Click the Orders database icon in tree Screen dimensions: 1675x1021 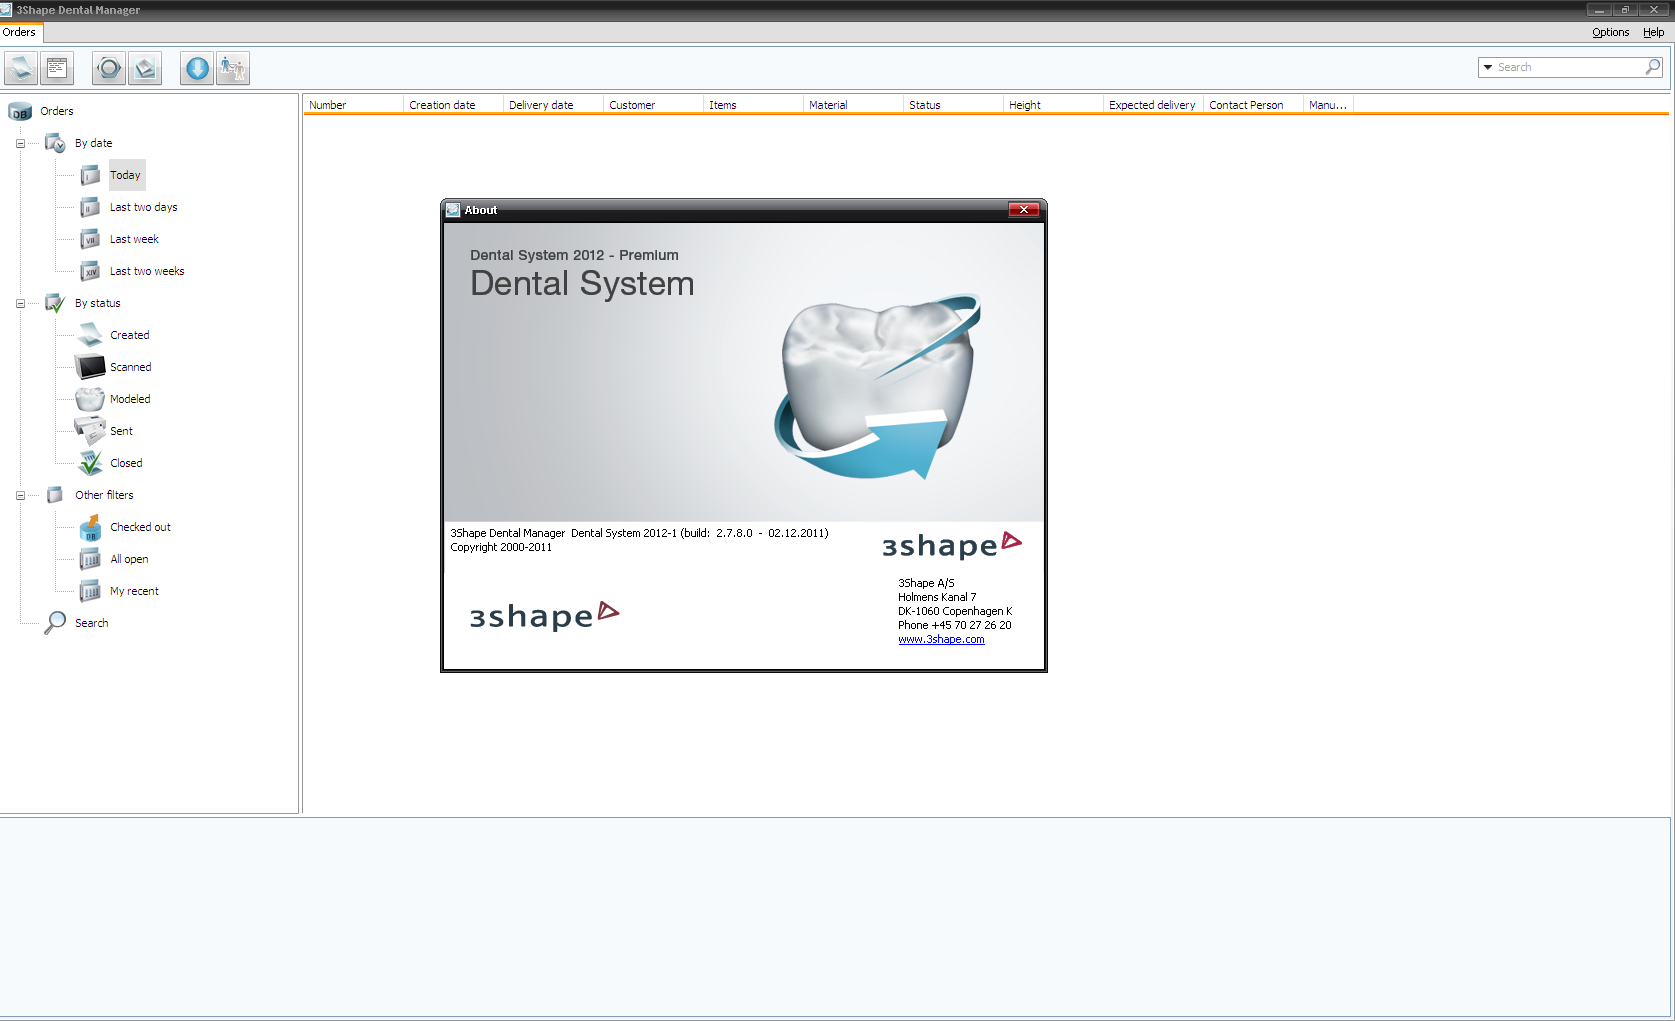(x=20, y=112)
